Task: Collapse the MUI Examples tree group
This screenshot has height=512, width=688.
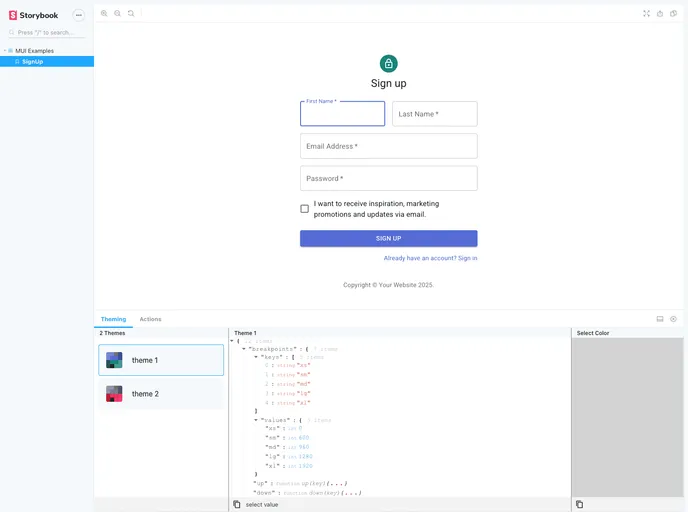Action: (x=5, y=50)
